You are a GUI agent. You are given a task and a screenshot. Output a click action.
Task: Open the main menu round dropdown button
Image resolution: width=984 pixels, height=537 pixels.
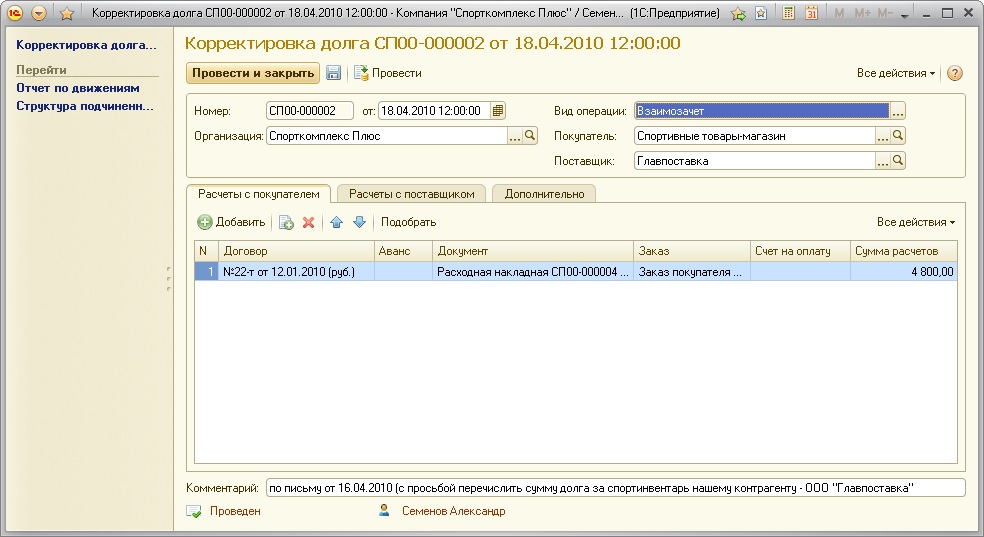[x=39, y=13]
